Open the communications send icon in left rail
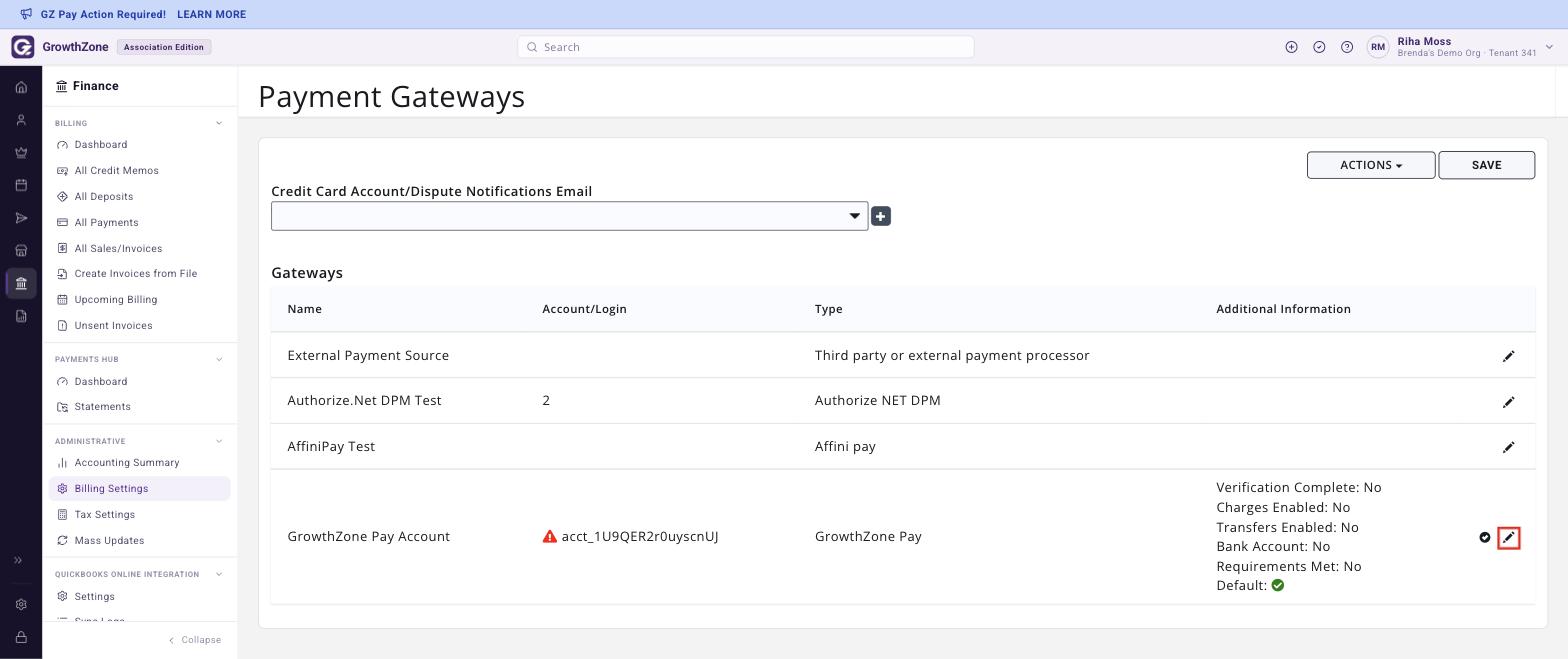 pyautogui.click(x=21, y=218)
